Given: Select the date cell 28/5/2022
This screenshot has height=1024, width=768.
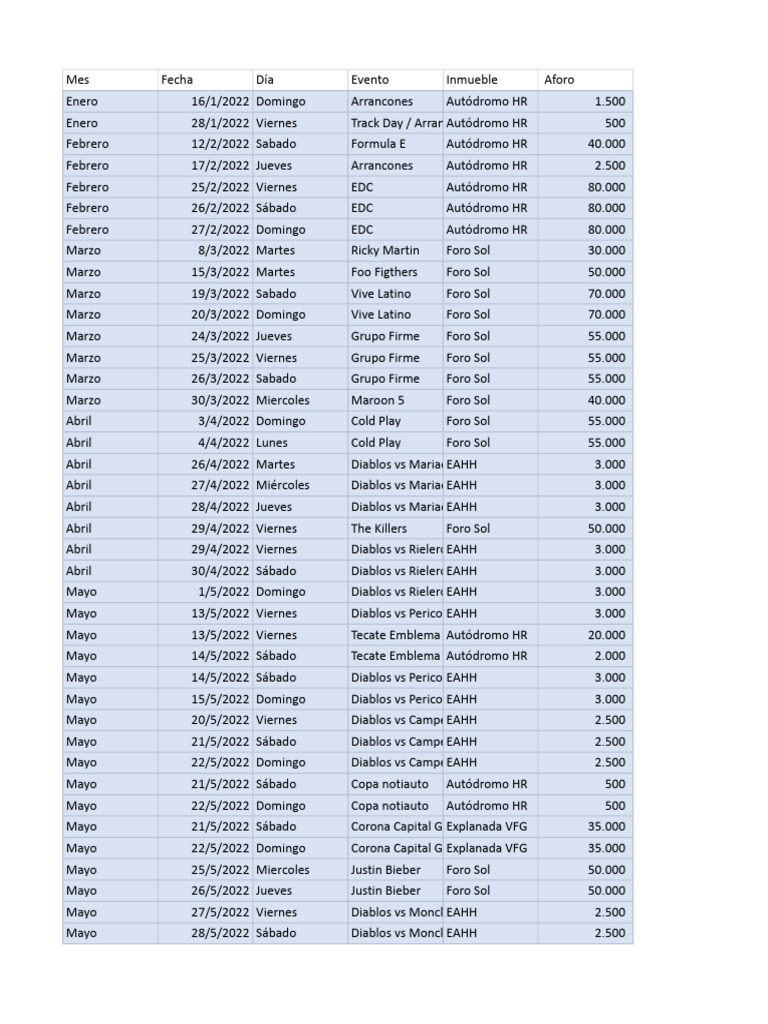Looking at the screenshot, I should pos(205,933).
